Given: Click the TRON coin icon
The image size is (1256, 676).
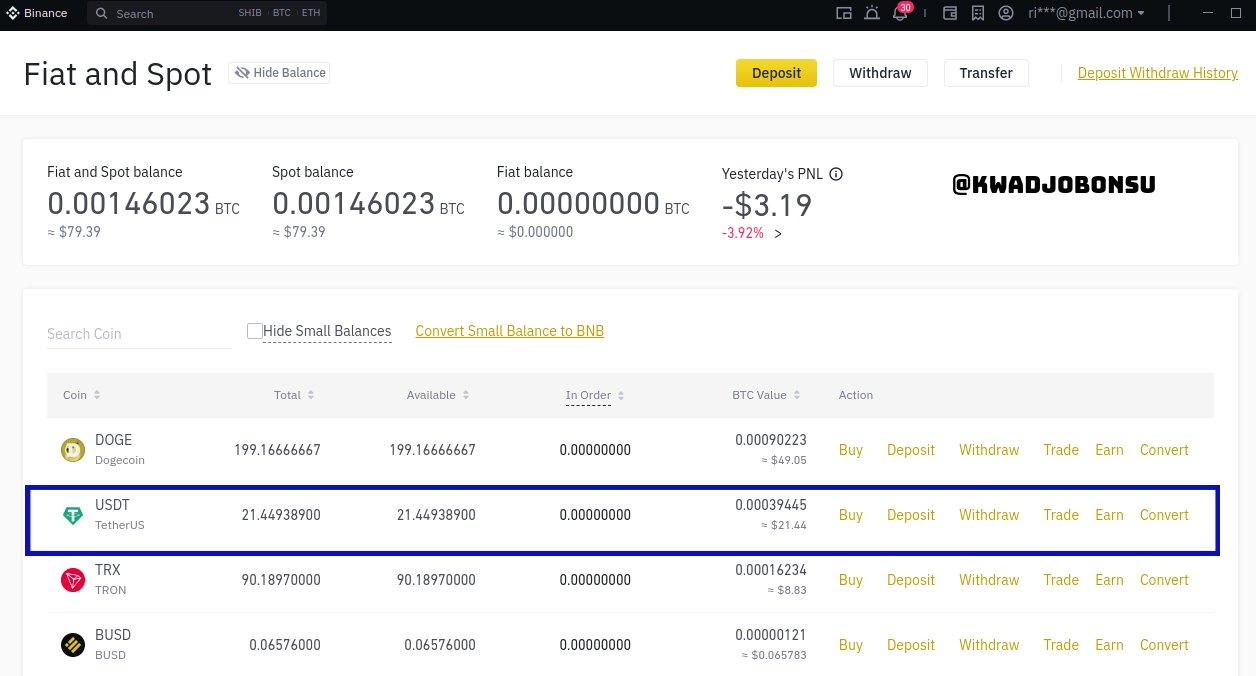Looking at the screenshot, I should pyautogui.click(x=73, y=580).
